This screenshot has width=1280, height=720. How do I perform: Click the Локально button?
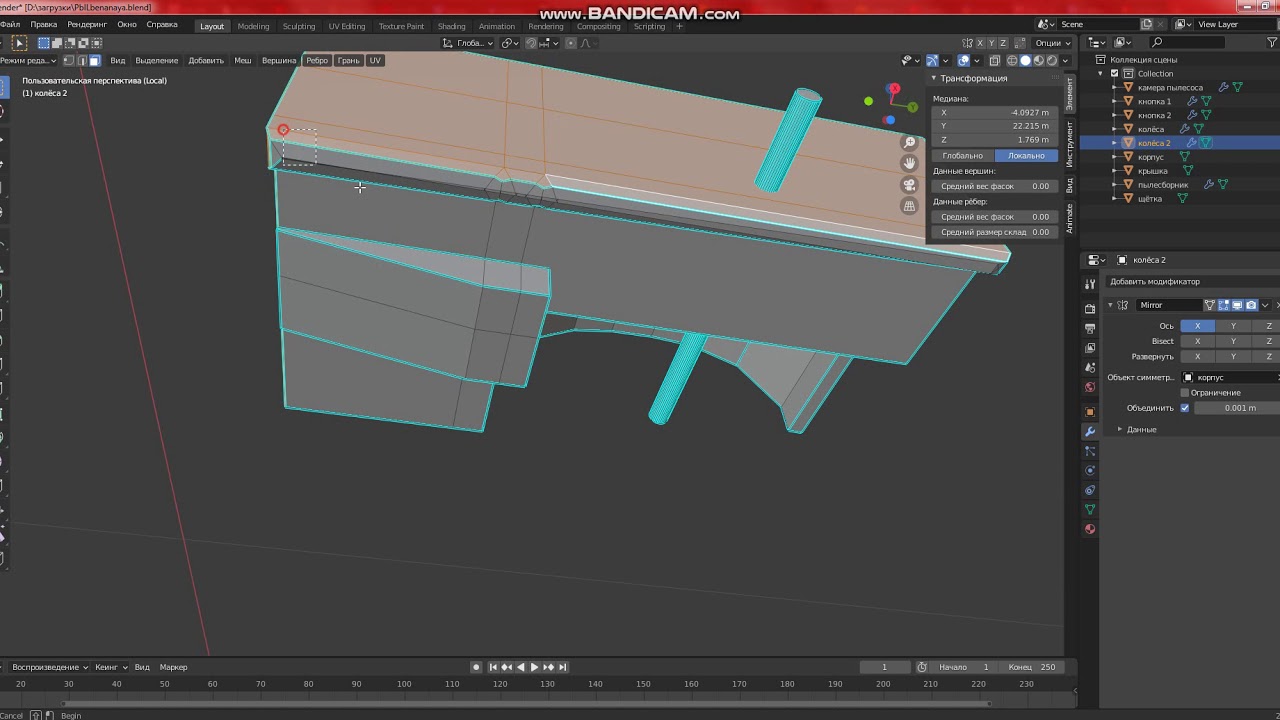pyautogui.click(x=1026, y=156)
